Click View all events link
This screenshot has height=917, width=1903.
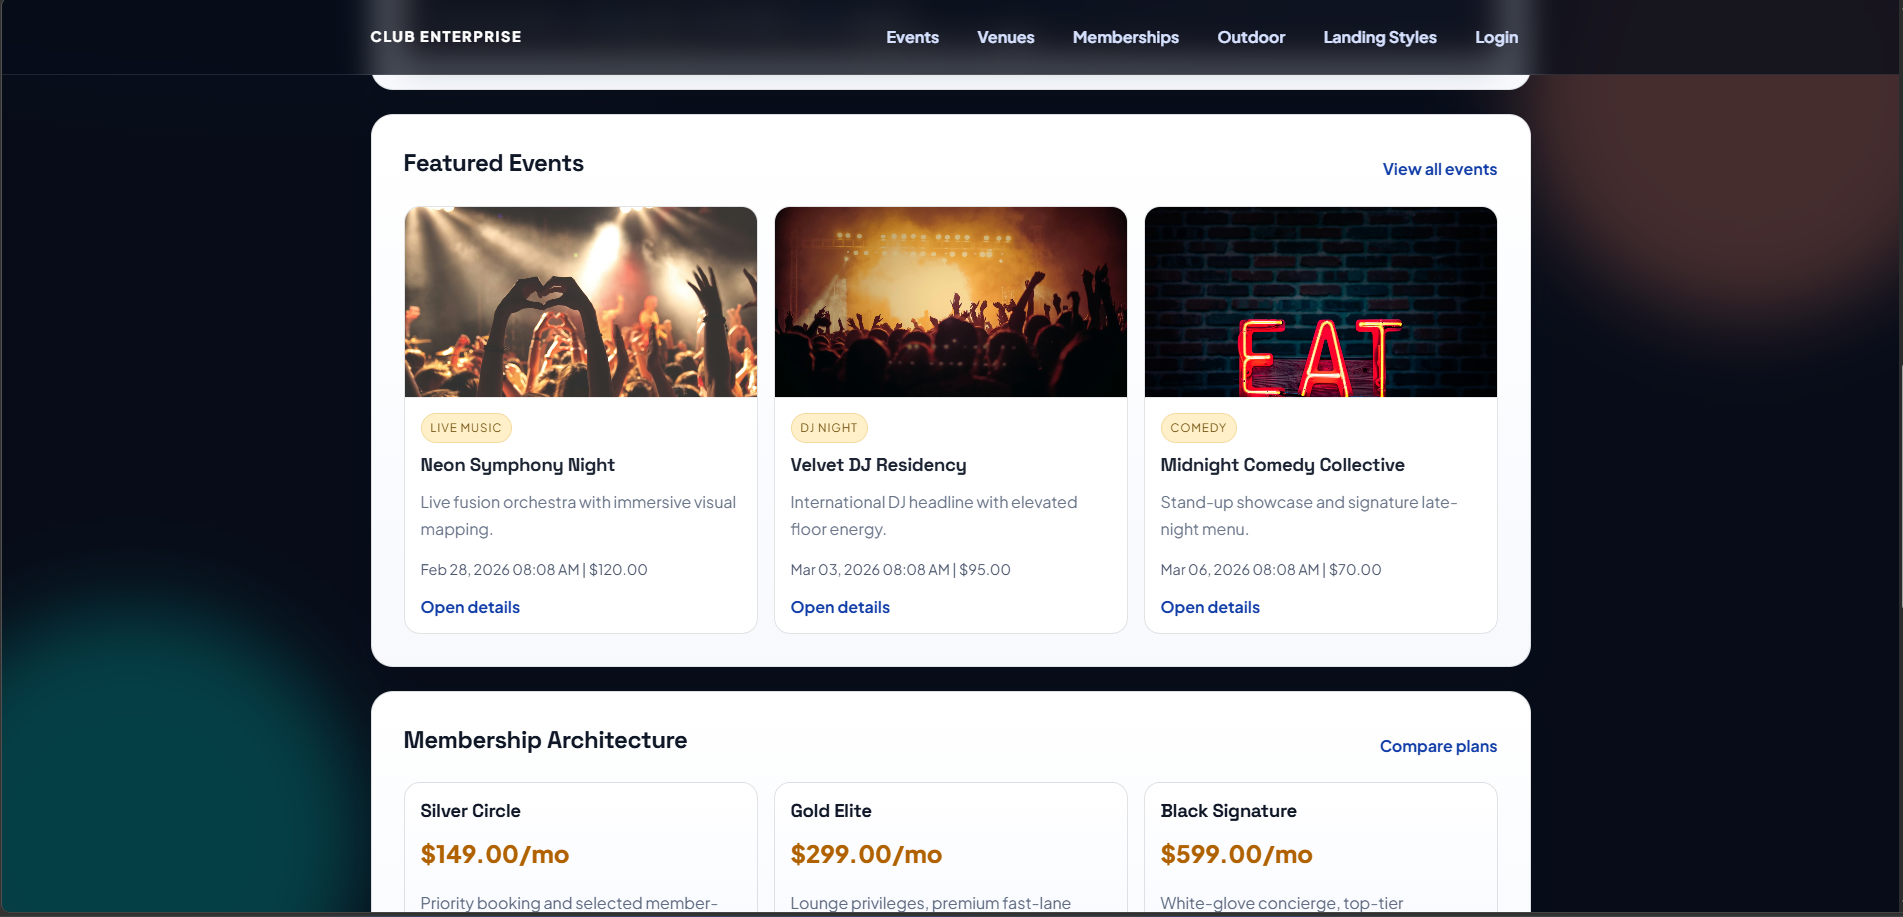click(x=1439, y=169)
